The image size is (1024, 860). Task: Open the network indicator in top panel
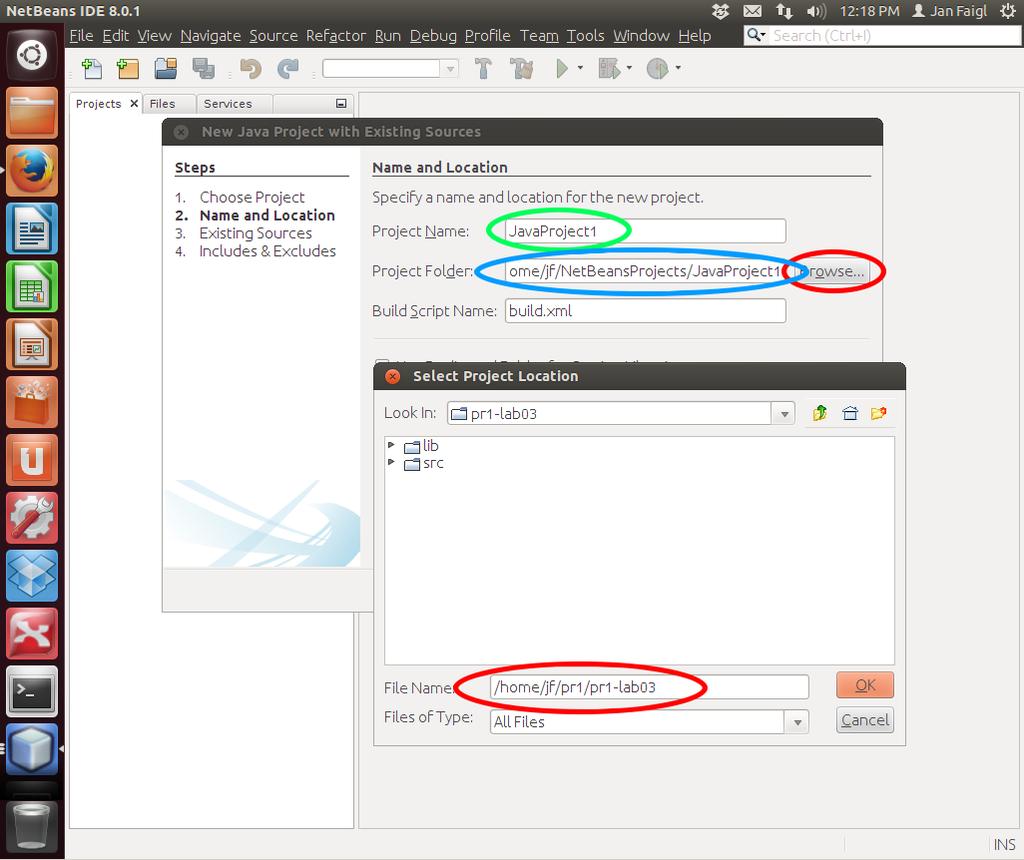coord(784,11)
